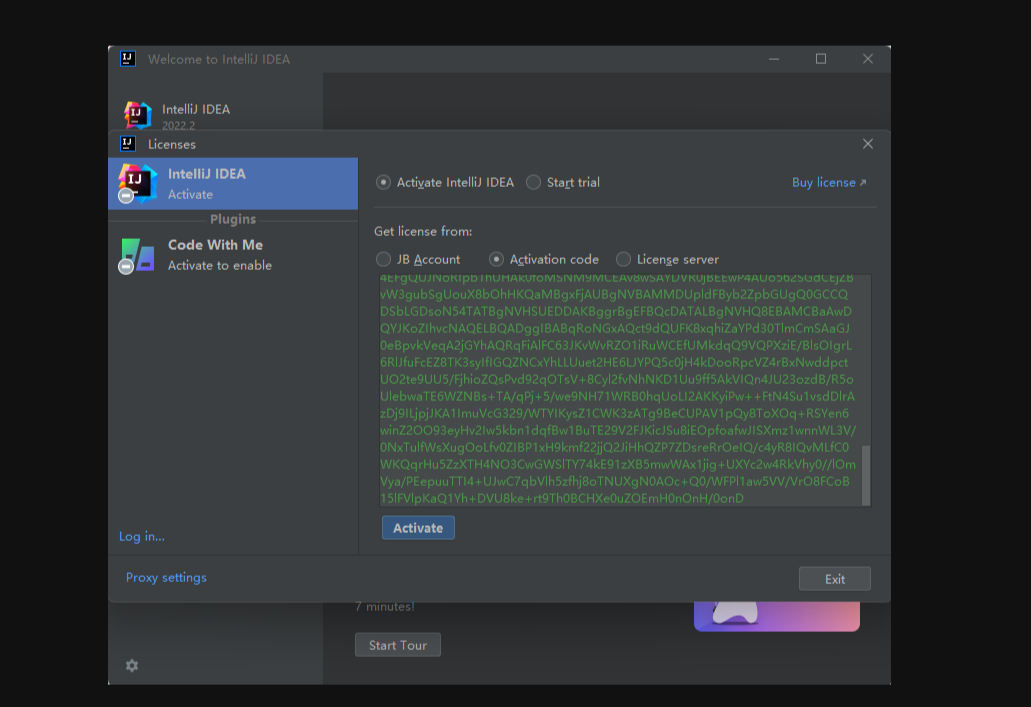This screenshot has width=1031, height=707.
Task: Close the Welcome to IntelliJ IDEA window
Action: [868, 59]
